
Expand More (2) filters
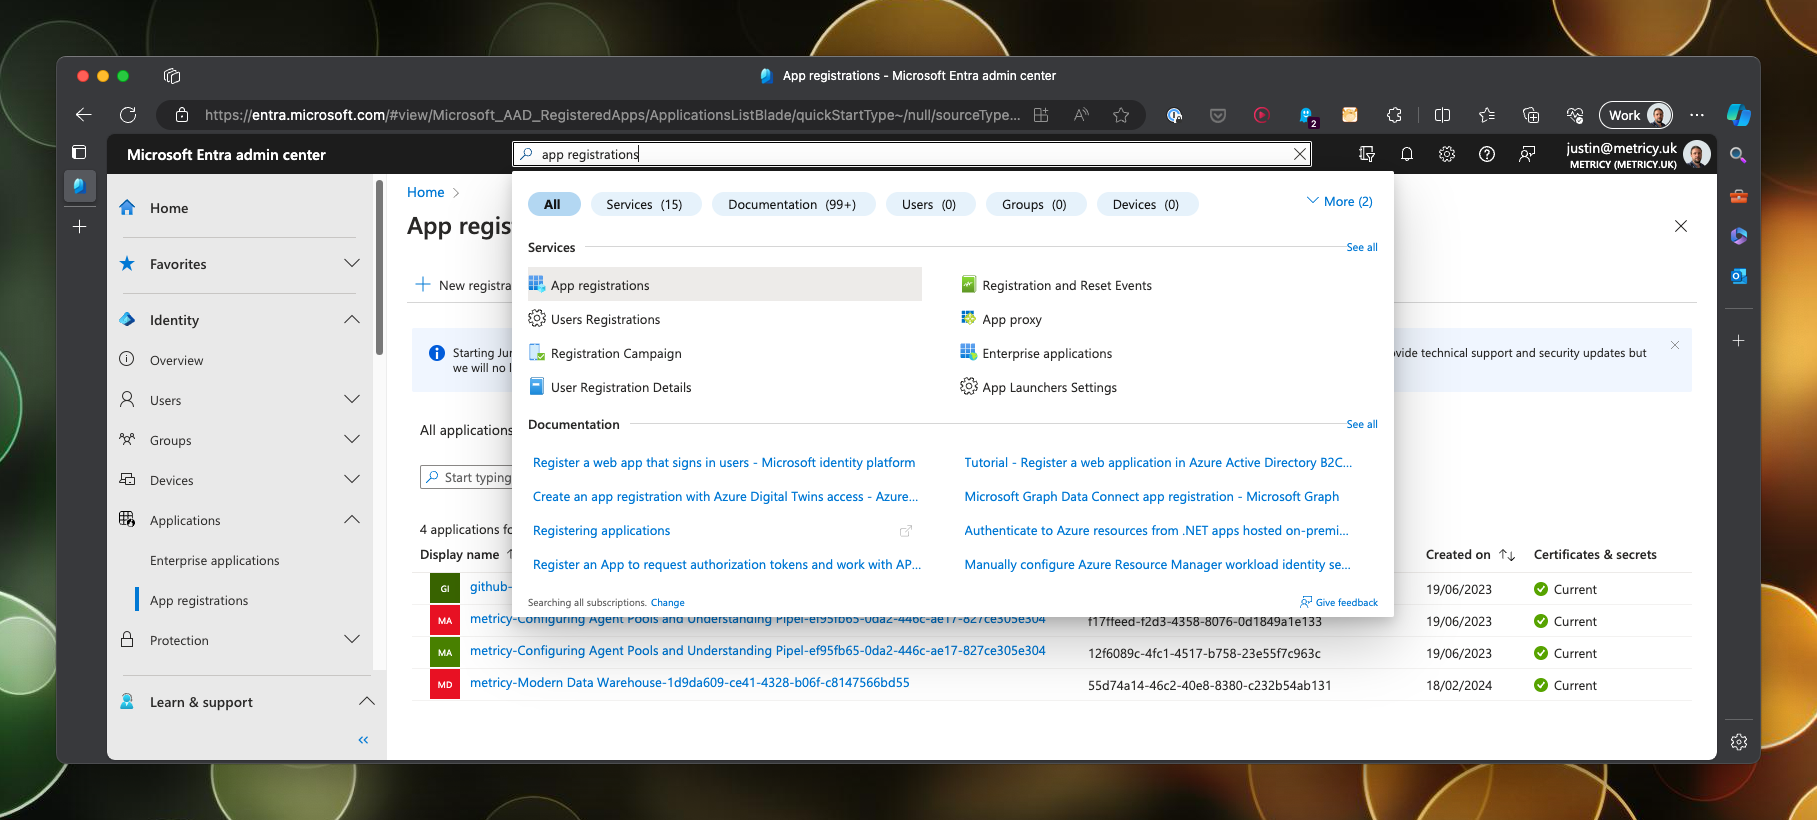1340,201
